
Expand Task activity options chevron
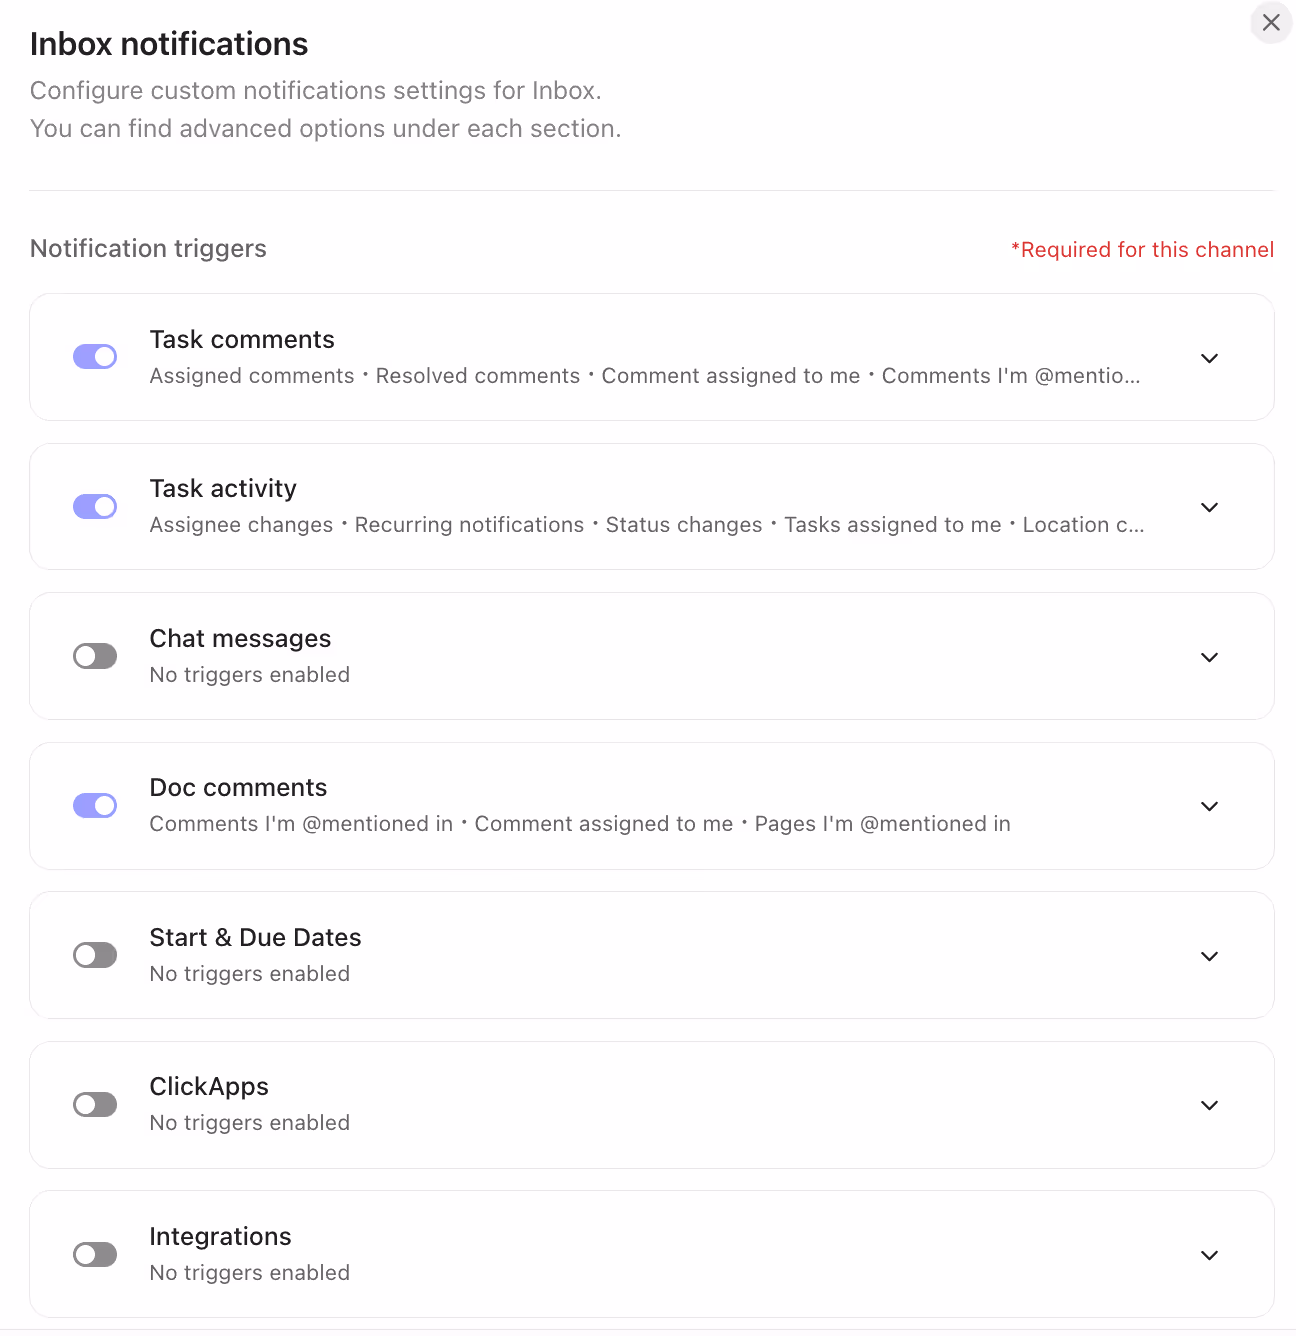coord(1209,507)
